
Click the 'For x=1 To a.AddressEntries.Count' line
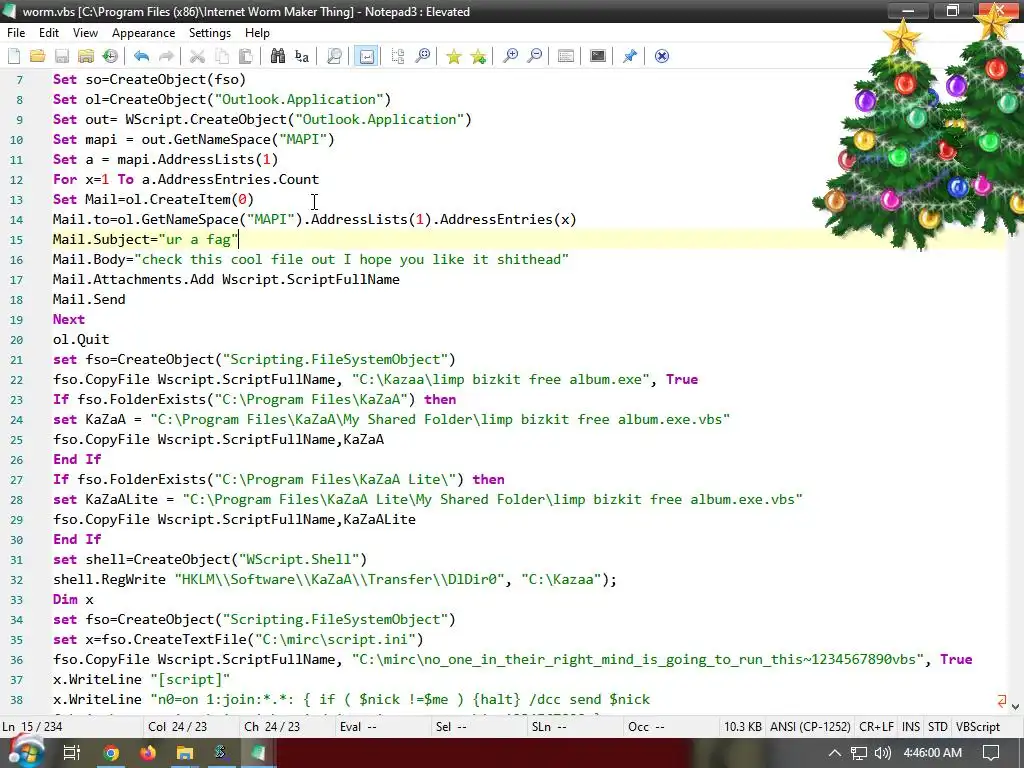coord(186,179)
